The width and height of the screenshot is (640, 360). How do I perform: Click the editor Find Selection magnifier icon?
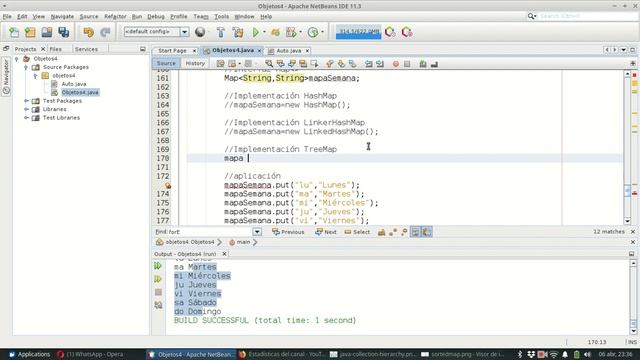click(269, 64)
